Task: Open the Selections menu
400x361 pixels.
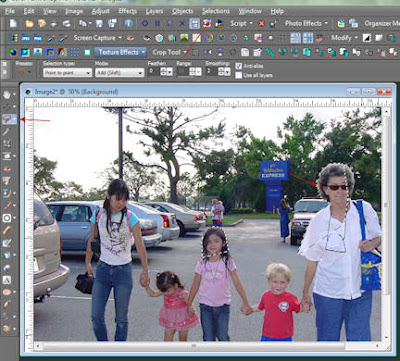Action: pyautogui.click(x=216, y=11)
